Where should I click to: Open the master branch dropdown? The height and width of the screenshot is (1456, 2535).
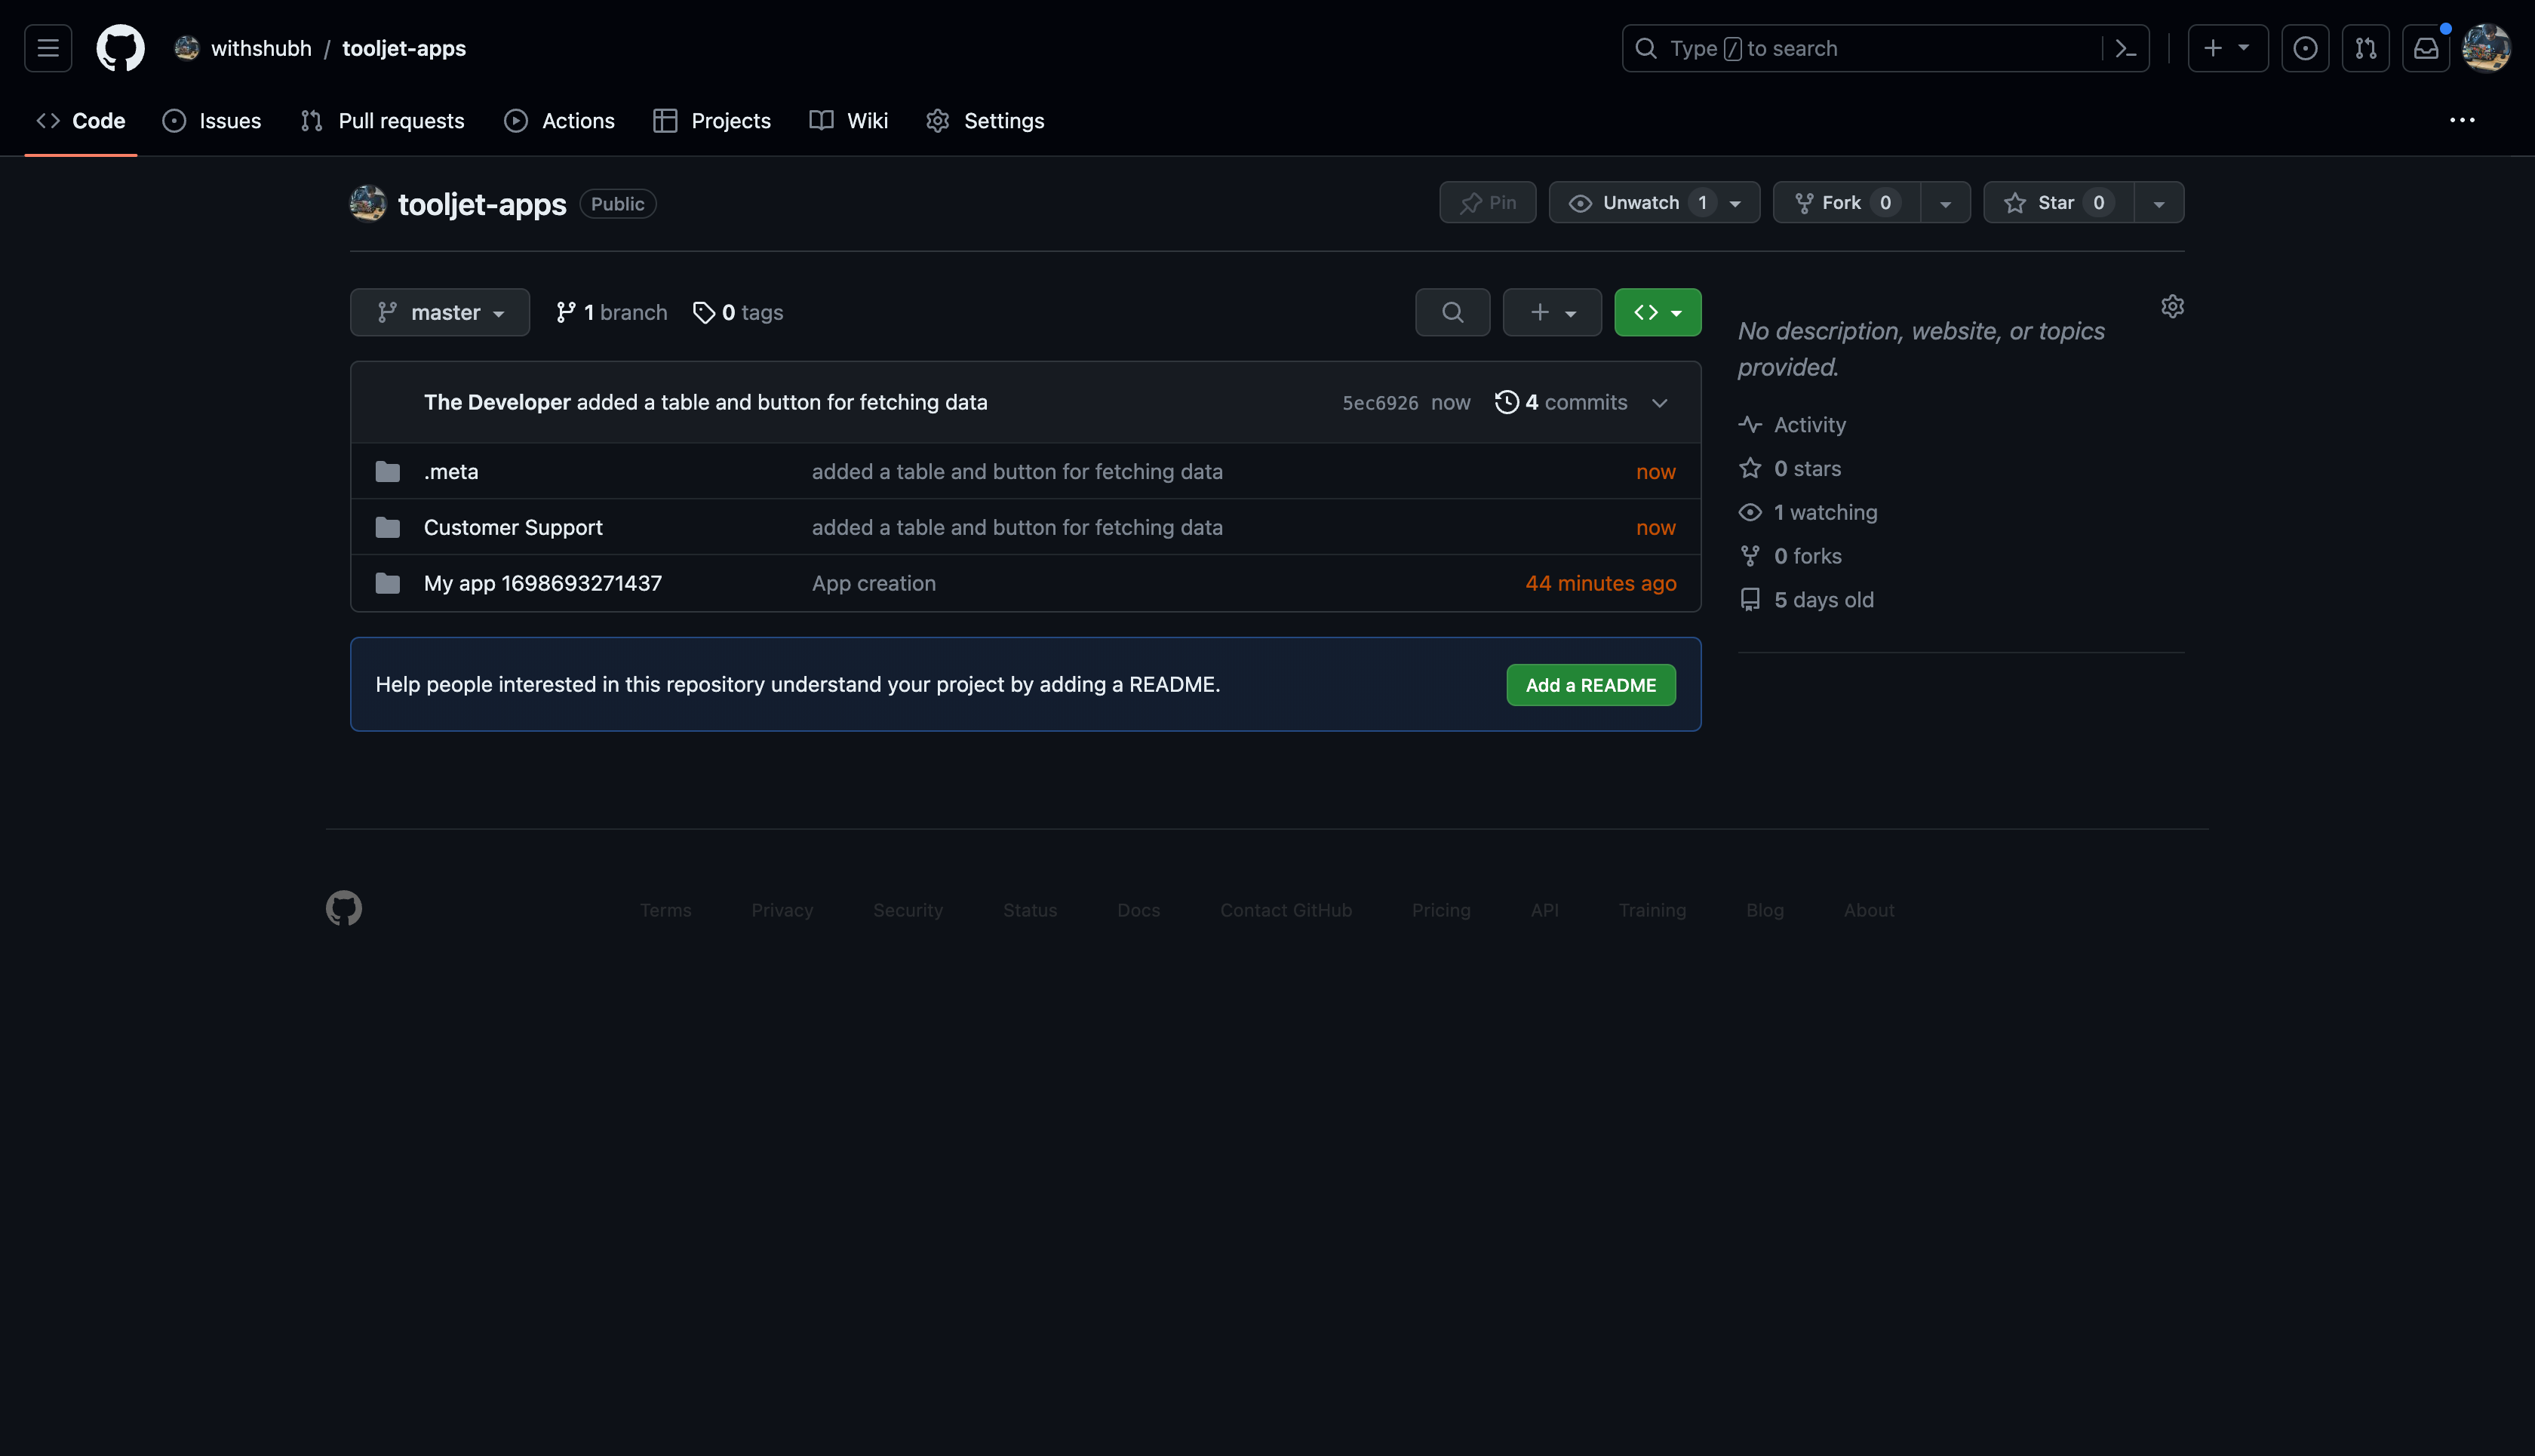pos(440,312)
